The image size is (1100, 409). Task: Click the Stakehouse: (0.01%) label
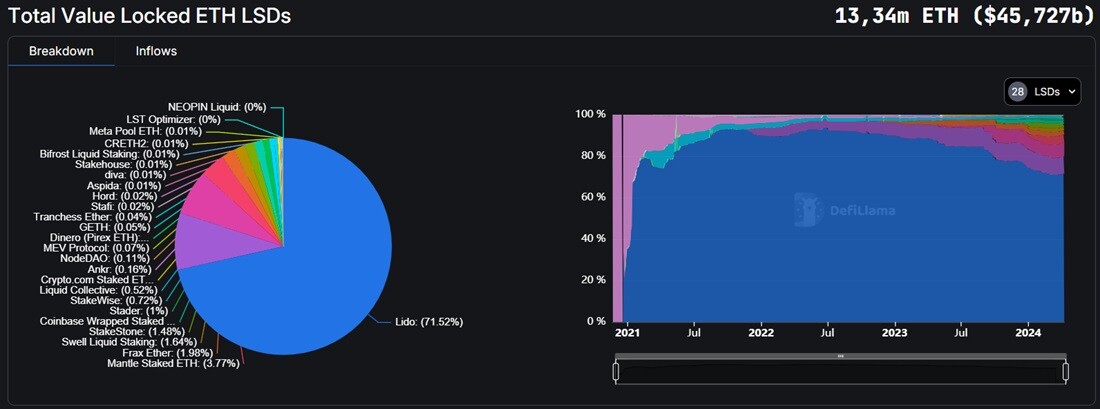click(x=123, y=164)
